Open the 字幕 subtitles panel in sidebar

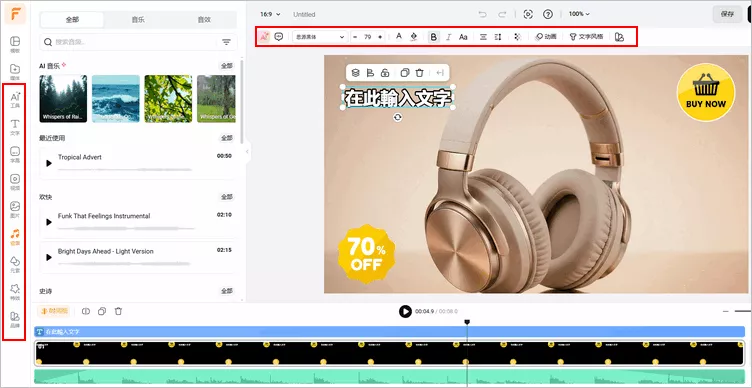tap(15, 154)
